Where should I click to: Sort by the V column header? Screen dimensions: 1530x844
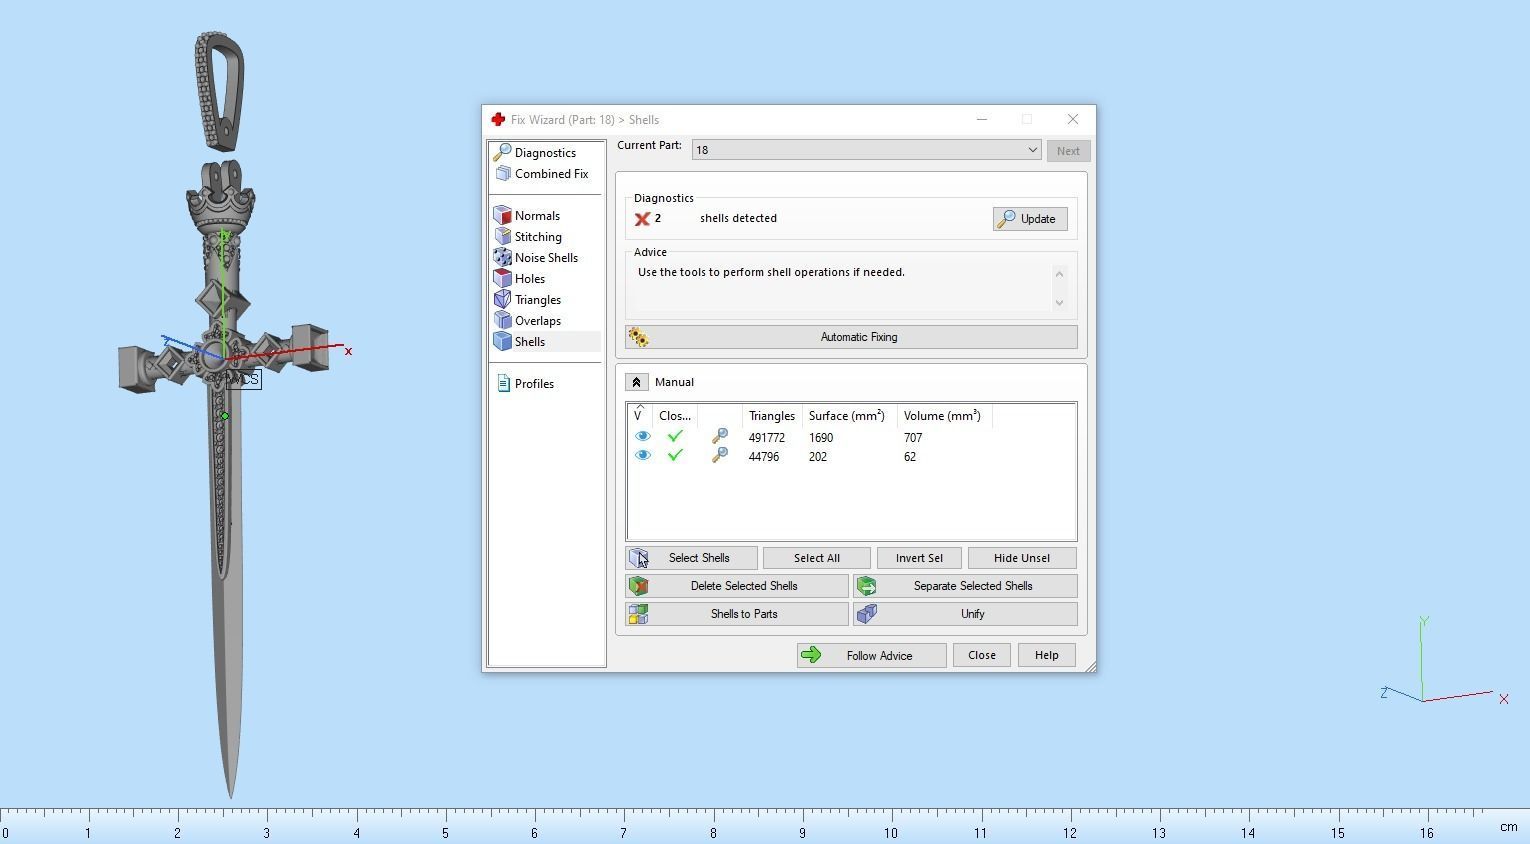coord(640,416)
